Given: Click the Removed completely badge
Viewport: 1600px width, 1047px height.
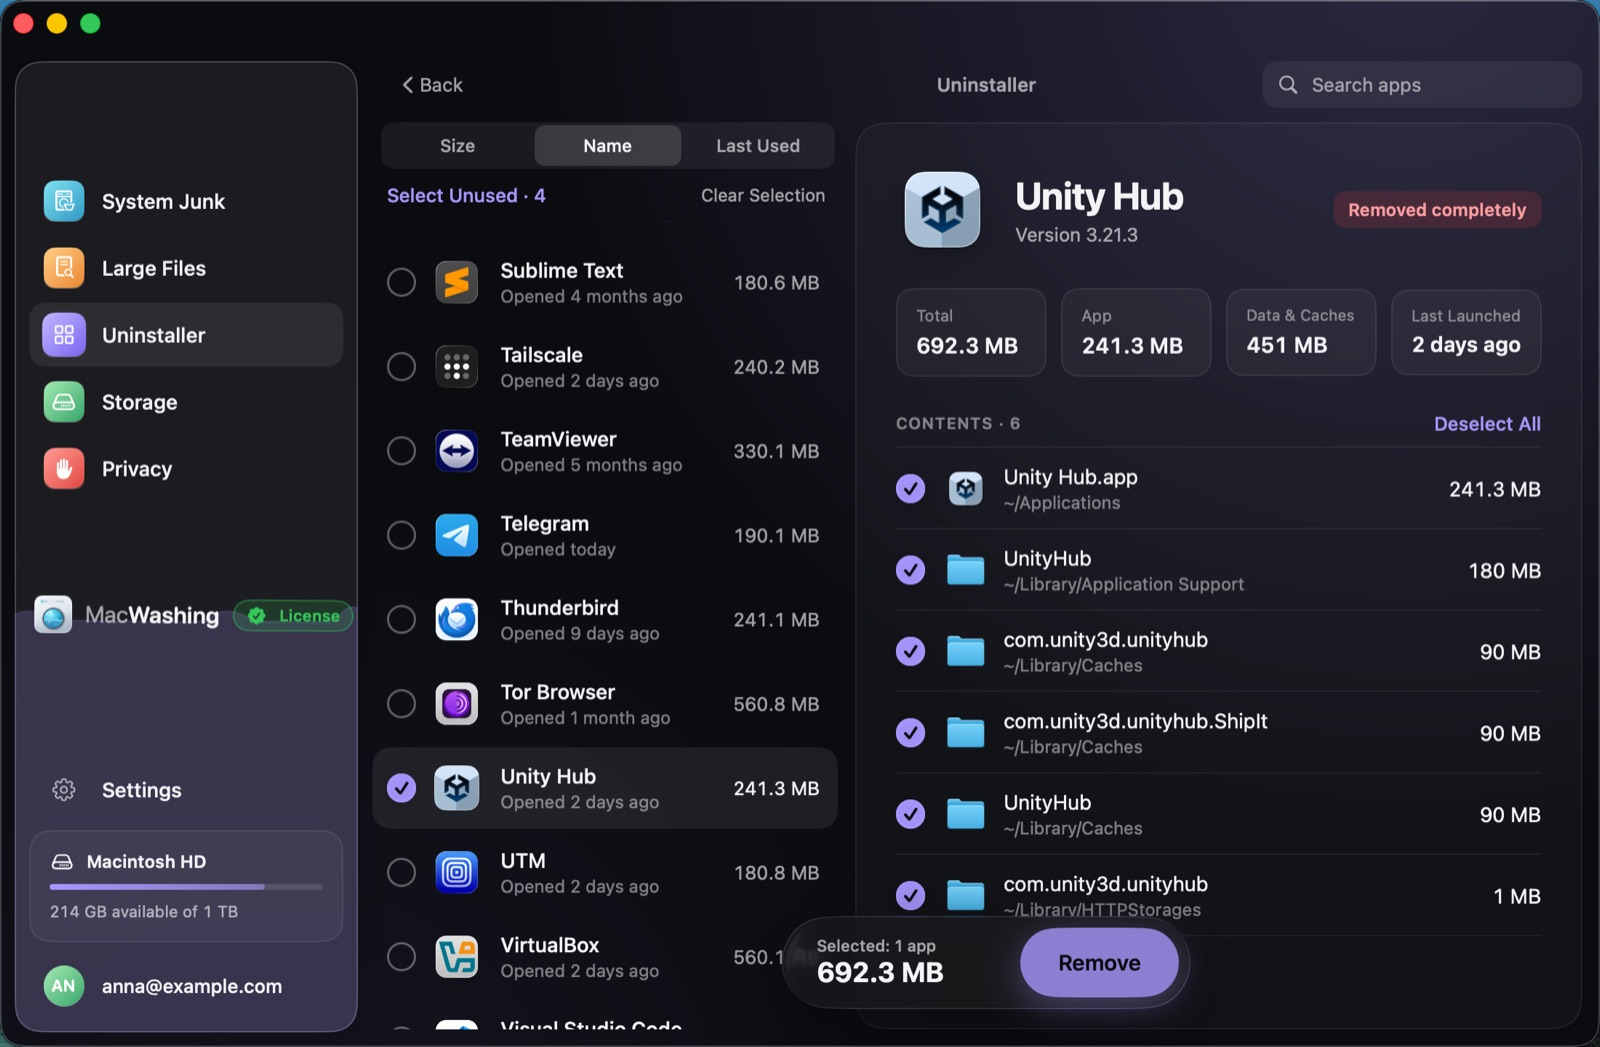Looking at the screenshot, I should [x=1437, y=210].
